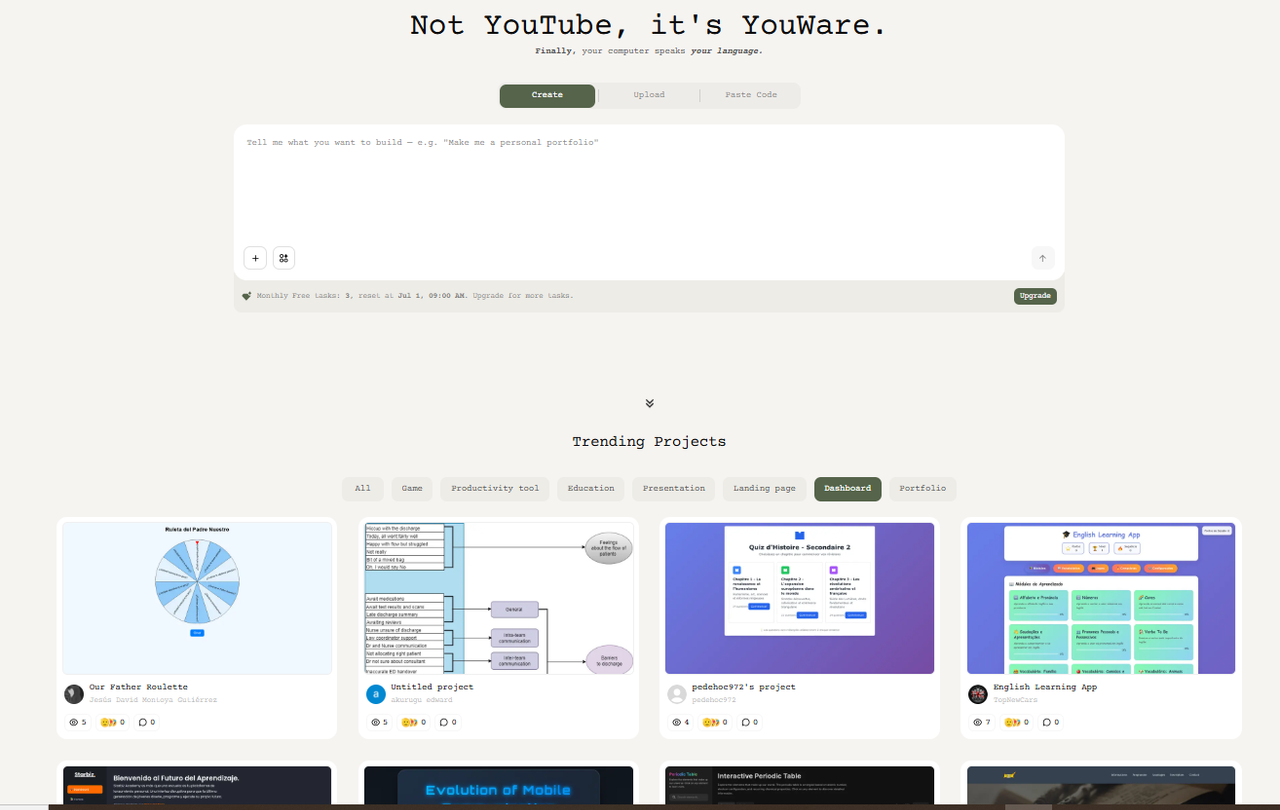
Task: Click the plus attachment icon in prompt box
Action: pos(255,258)
